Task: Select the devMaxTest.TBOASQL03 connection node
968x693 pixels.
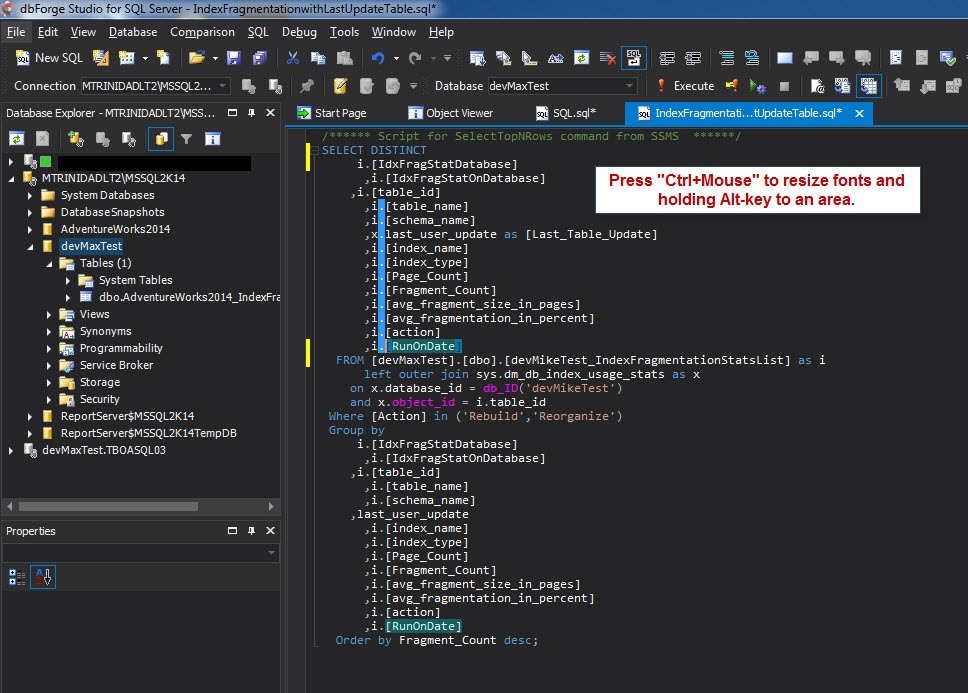Action: tap(104, 450)
